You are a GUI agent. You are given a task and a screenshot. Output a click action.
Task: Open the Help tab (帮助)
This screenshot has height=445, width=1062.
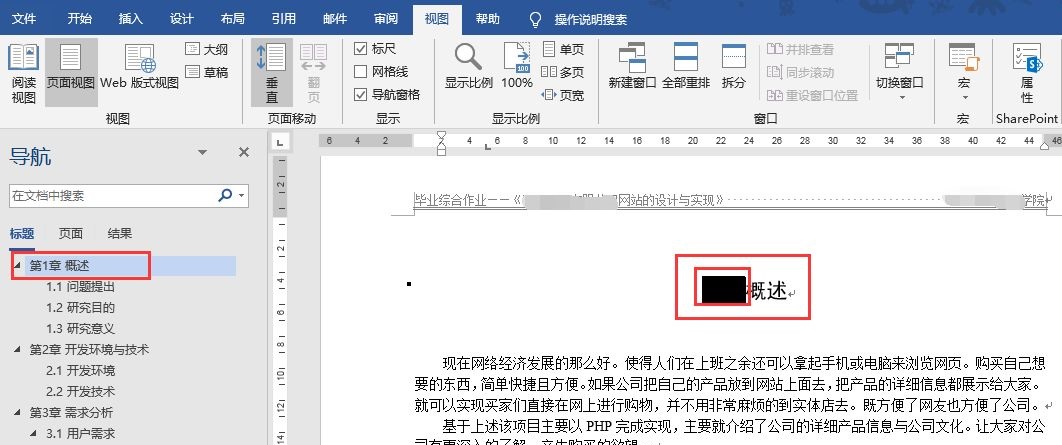(487, 19)
